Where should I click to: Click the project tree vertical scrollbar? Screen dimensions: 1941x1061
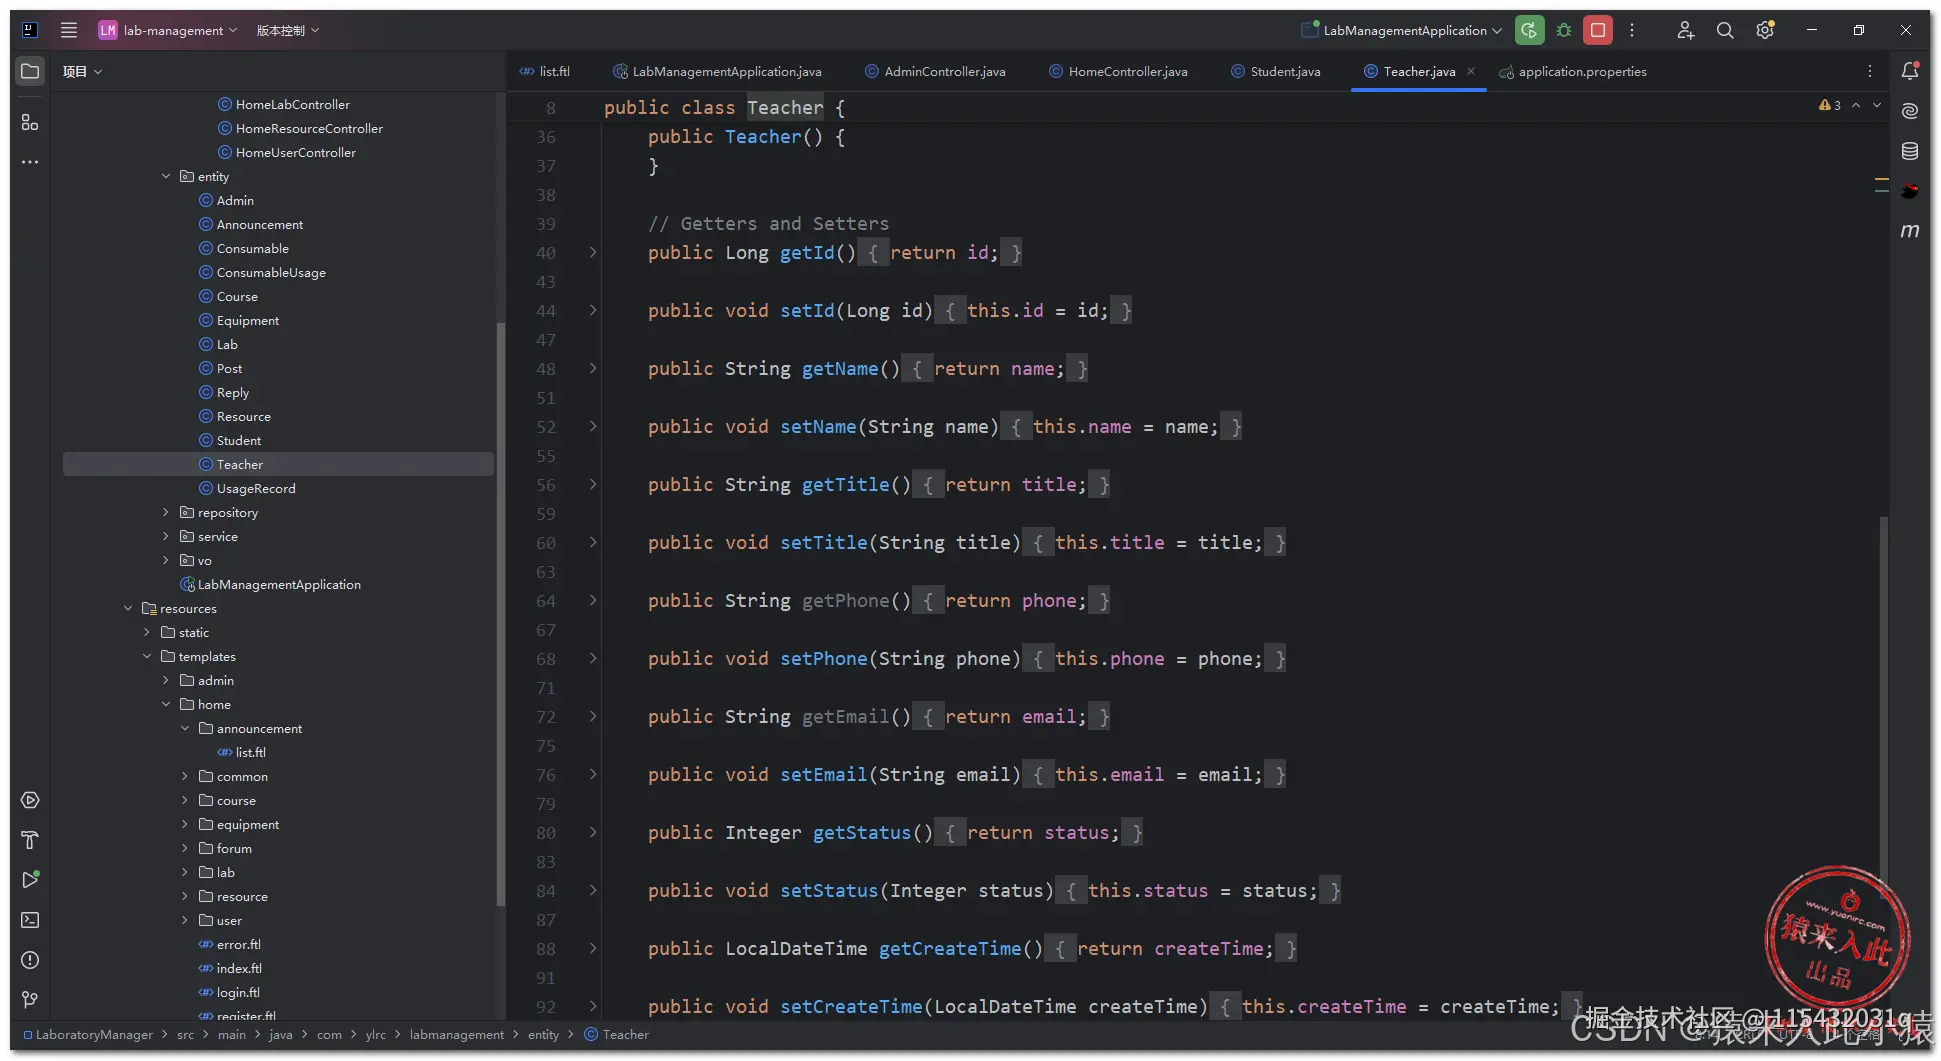pyautogui.click(x=500, y=614)
